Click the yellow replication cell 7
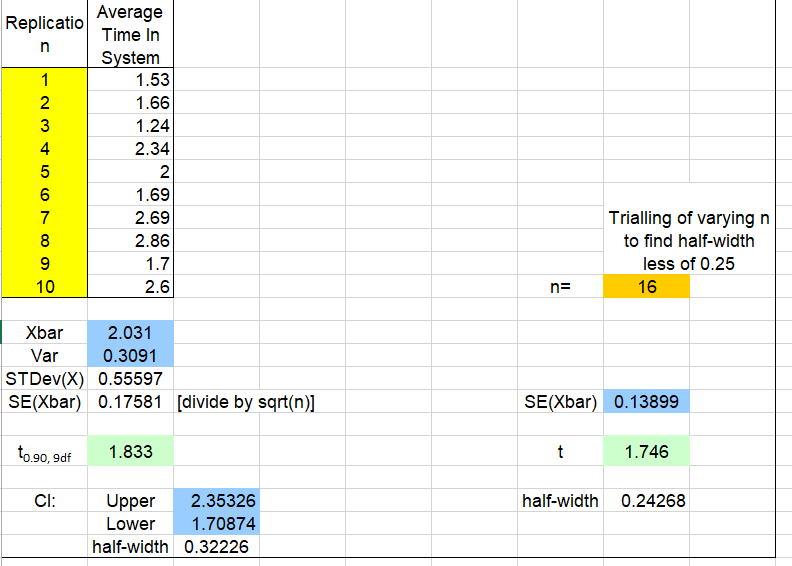 [44, 217]
